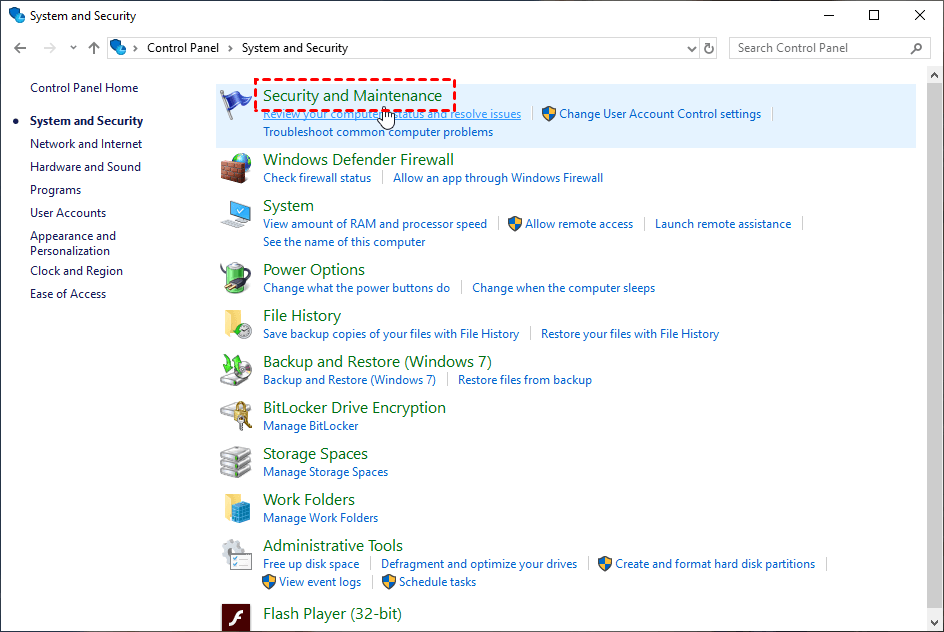Click the Administrative Tools gear icon
Screen dimensions: 944x632
(235, 554)
